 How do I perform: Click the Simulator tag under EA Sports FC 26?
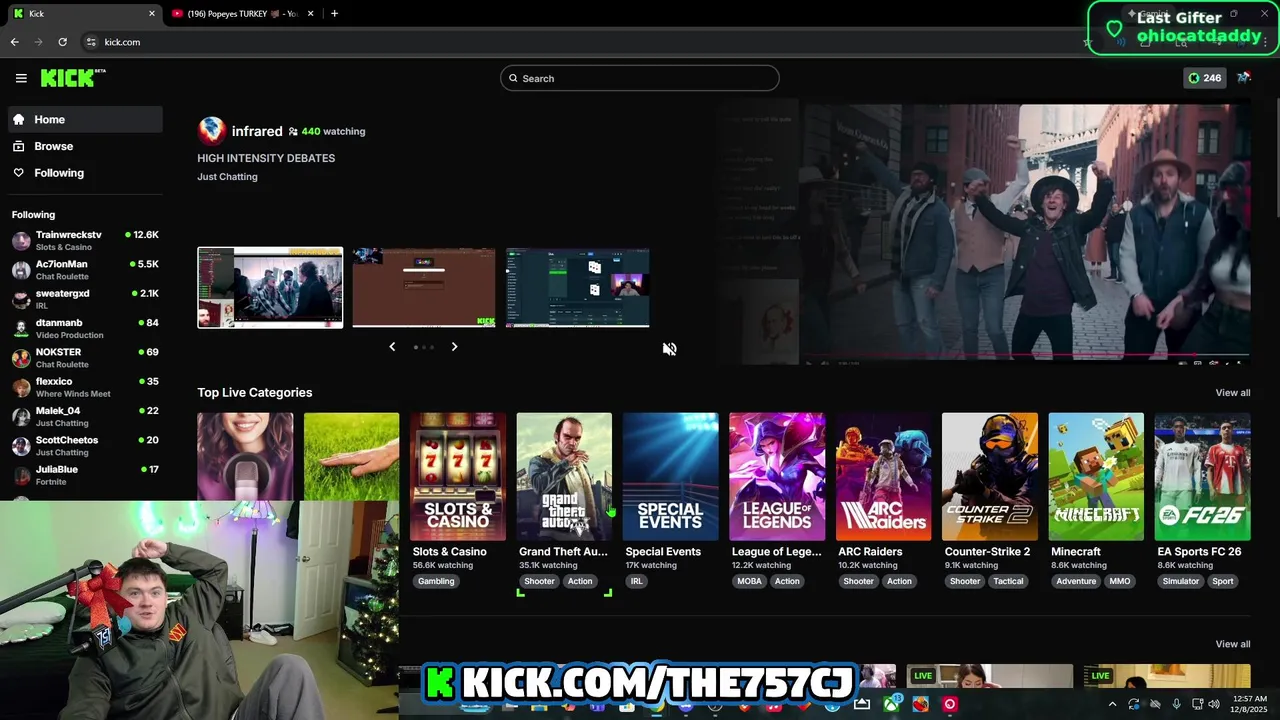tap(1181, 581)
